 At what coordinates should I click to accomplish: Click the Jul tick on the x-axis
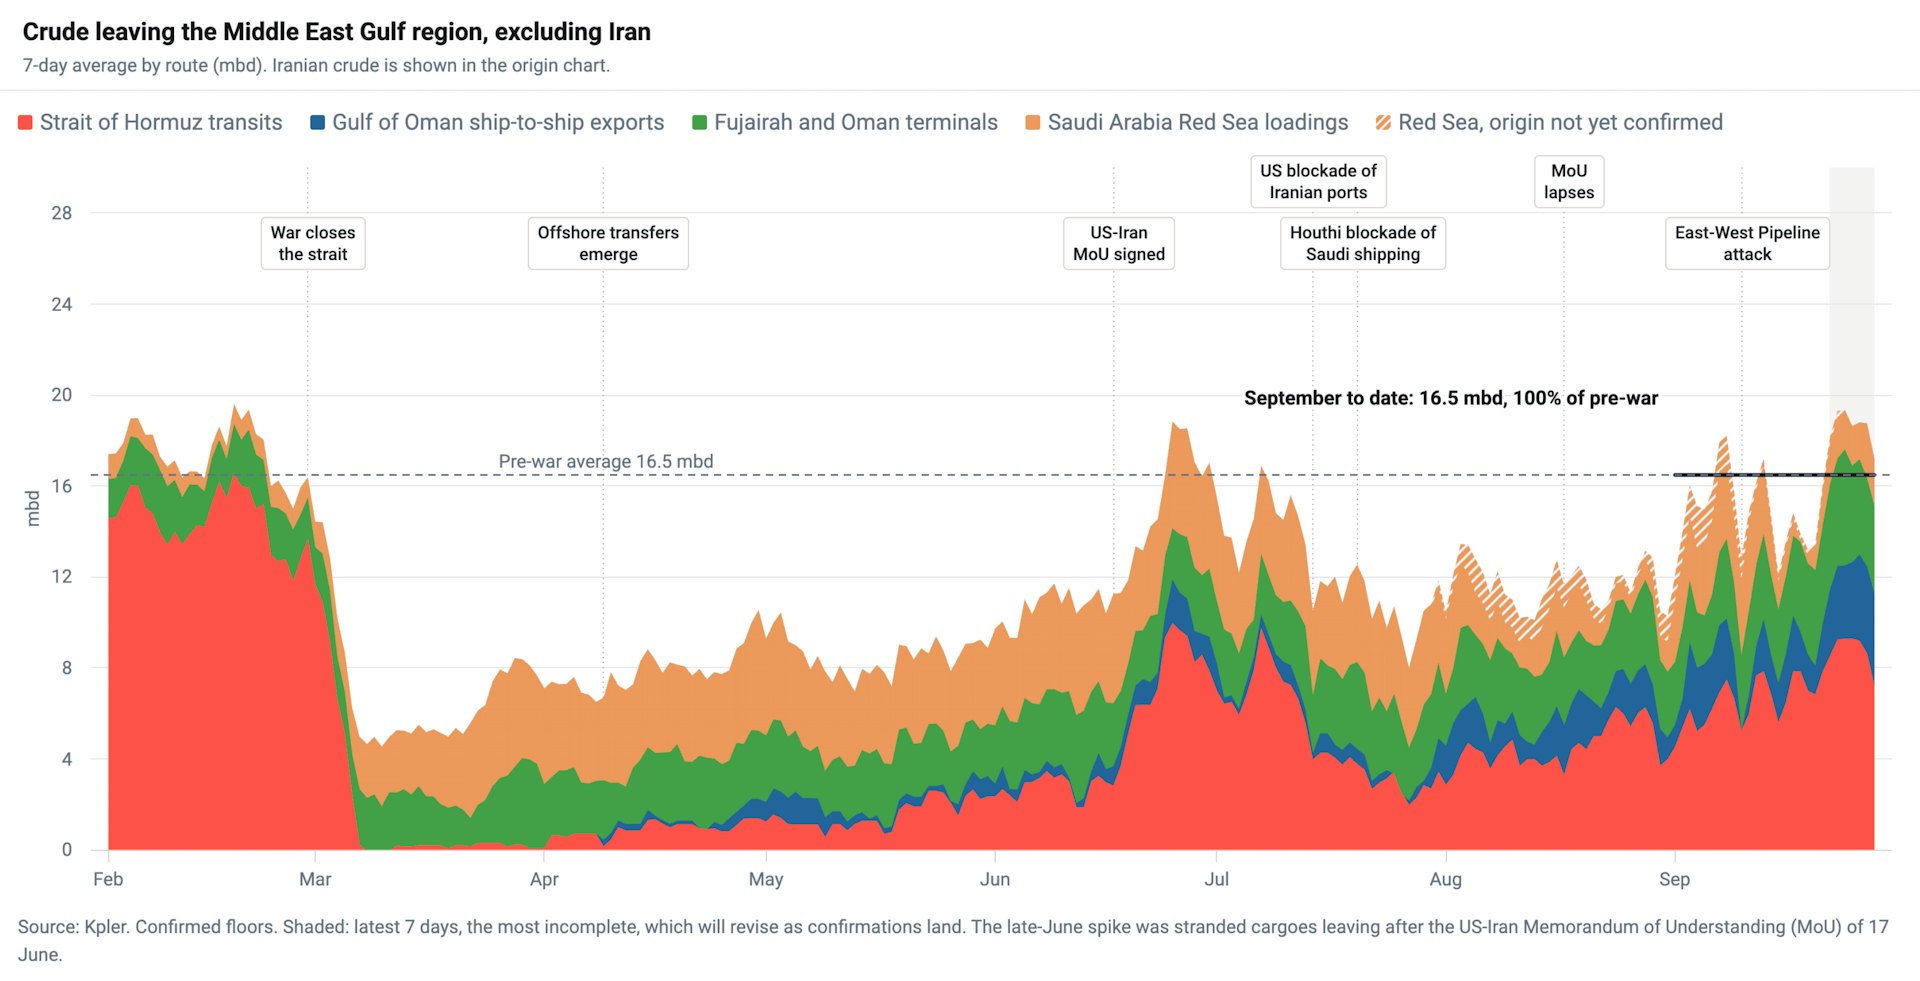pos(1216,879)
